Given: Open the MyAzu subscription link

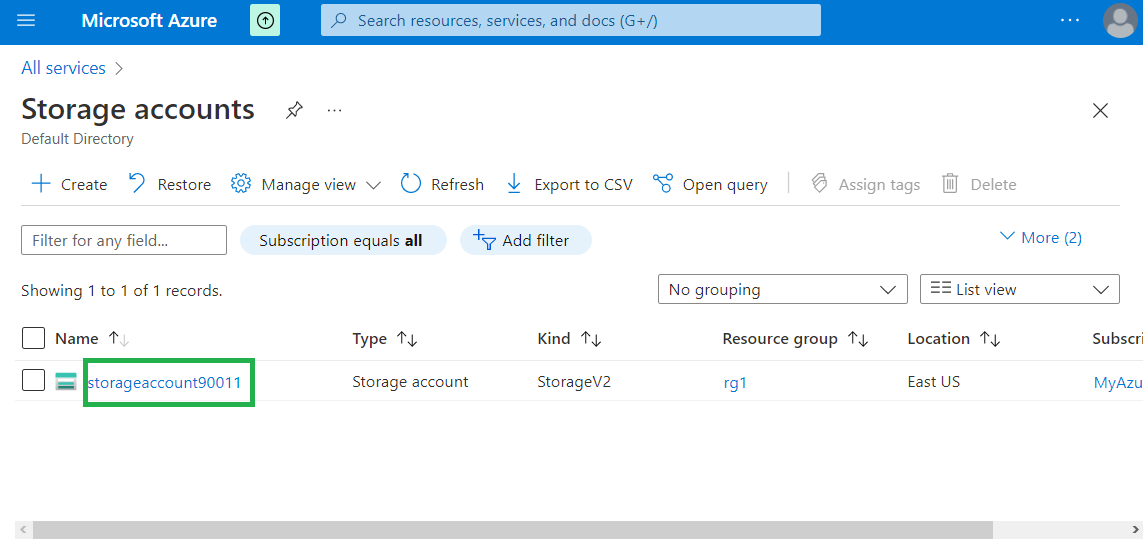Looking at the screenshot, I should (x=1117, y=382).
